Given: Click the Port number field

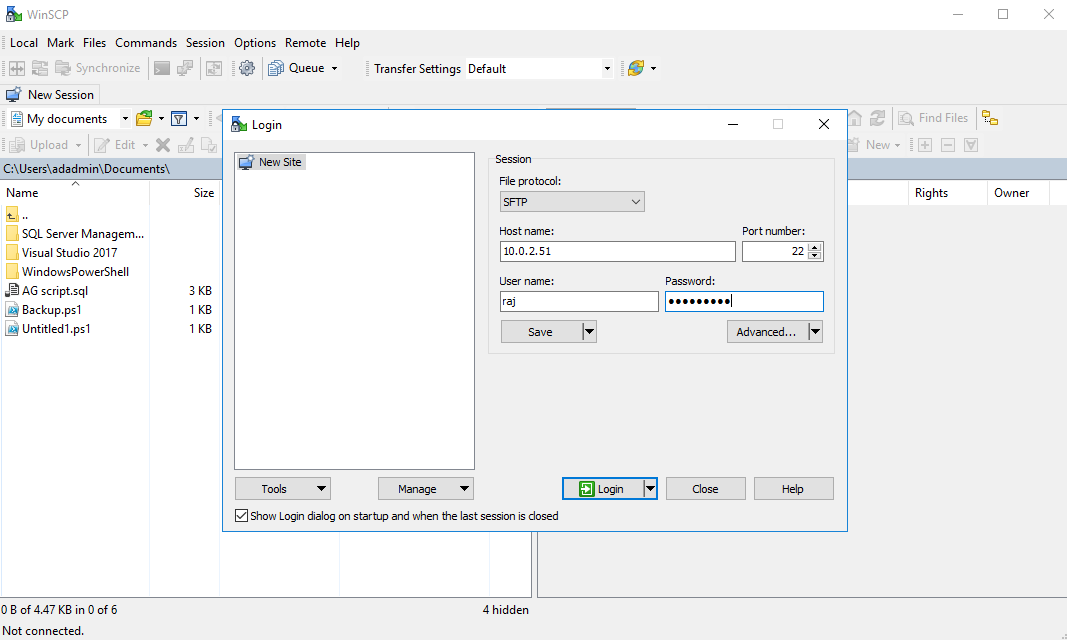Looking at the screenshot, I should coord(774,251).
